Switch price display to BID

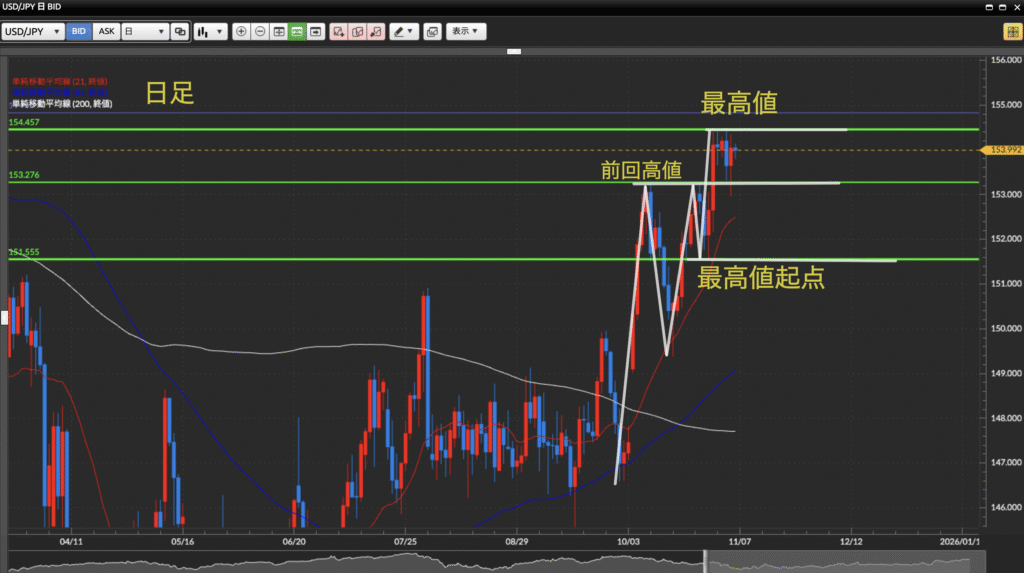tap(79, 32)
